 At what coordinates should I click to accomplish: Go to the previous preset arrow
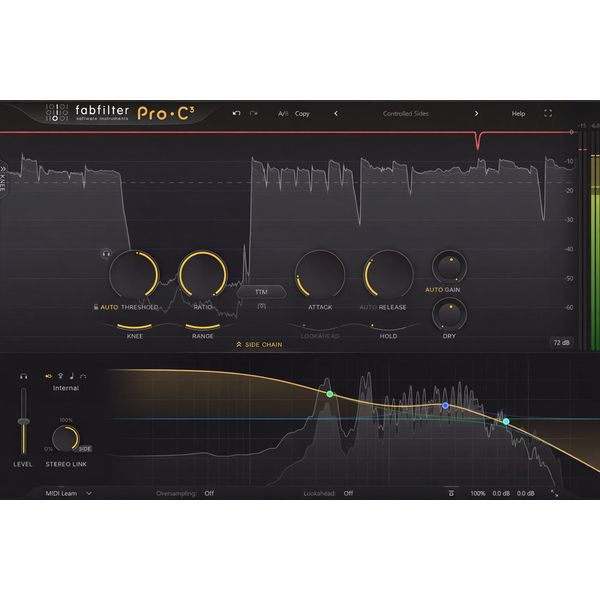[336, 114]
